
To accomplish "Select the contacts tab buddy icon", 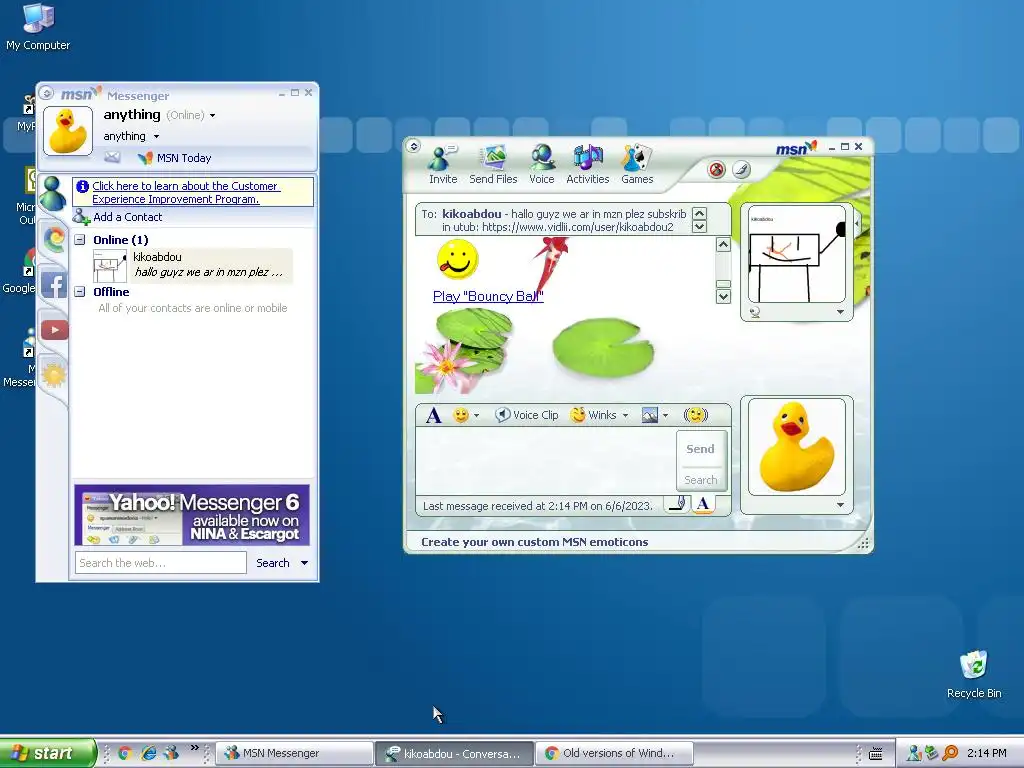I will [x=52, y=193].
